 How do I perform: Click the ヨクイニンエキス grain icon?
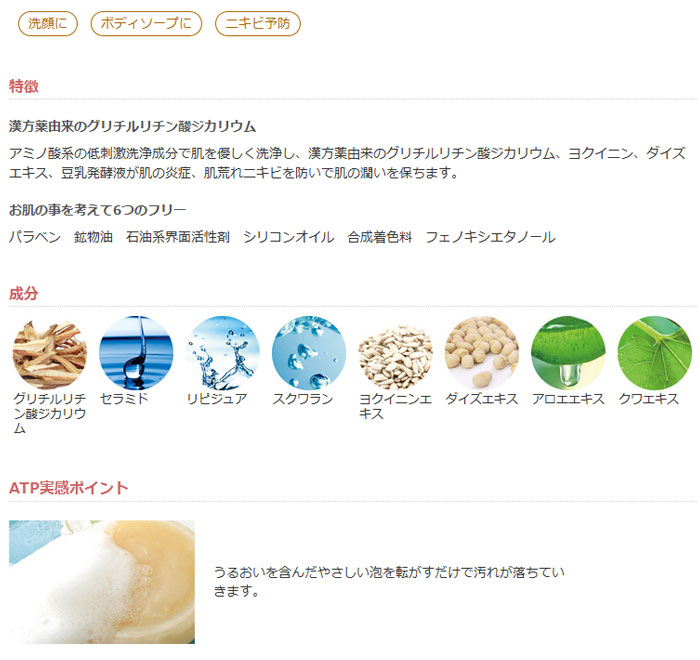pyautogui.click(x=396, y=353)
